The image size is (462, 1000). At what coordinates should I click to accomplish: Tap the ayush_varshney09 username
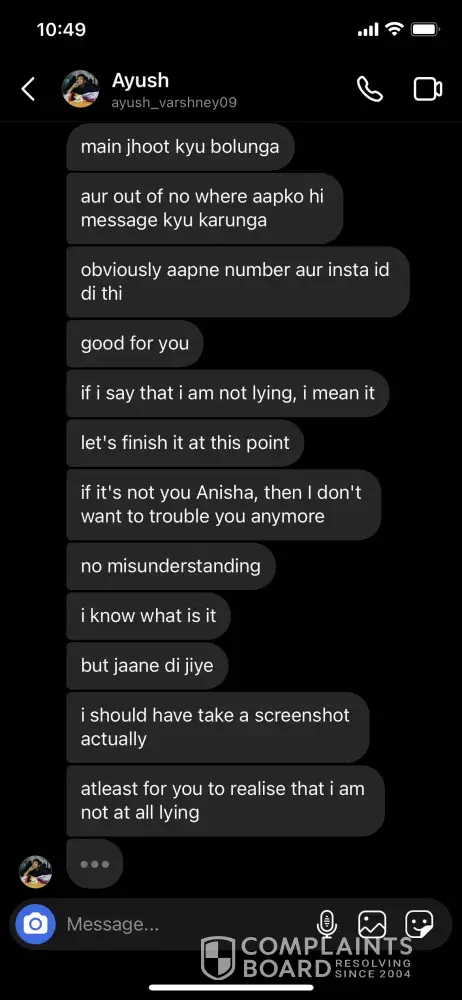click(174, 103)
